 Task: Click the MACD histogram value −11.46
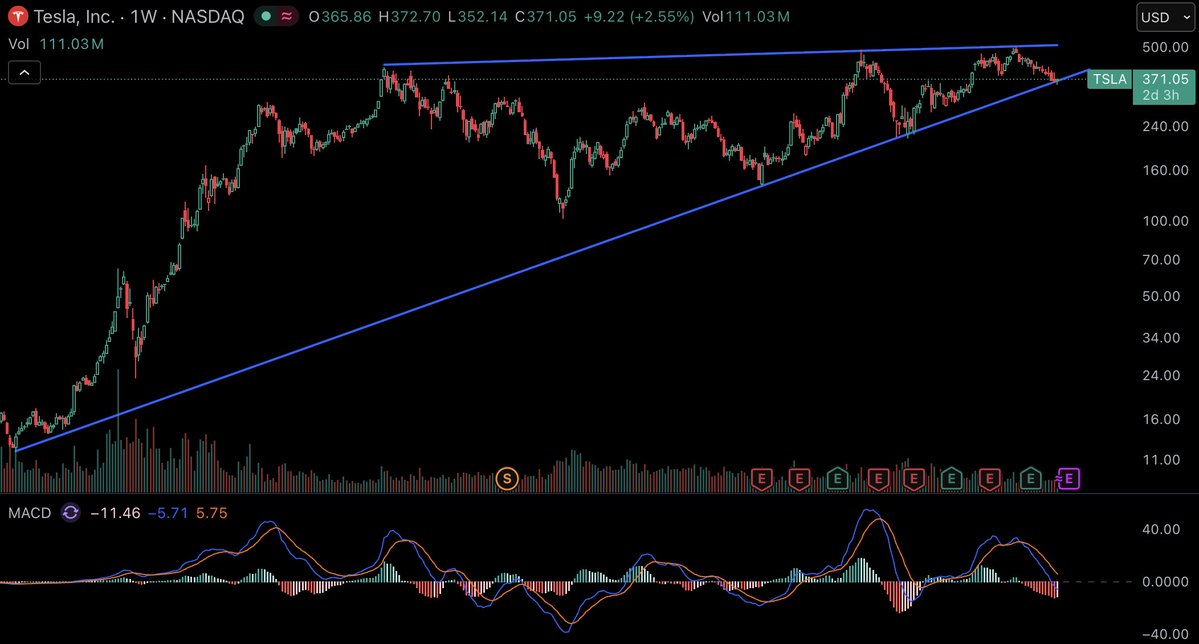pos(115,513)
